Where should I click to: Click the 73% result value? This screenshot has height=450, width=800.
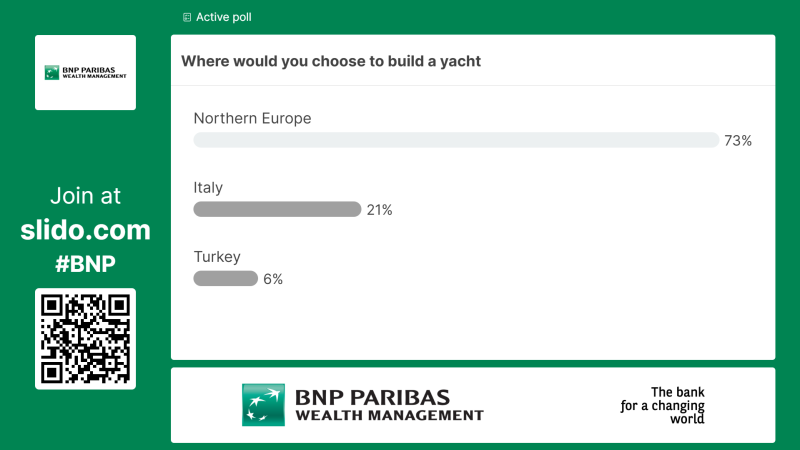click(738, 141)
